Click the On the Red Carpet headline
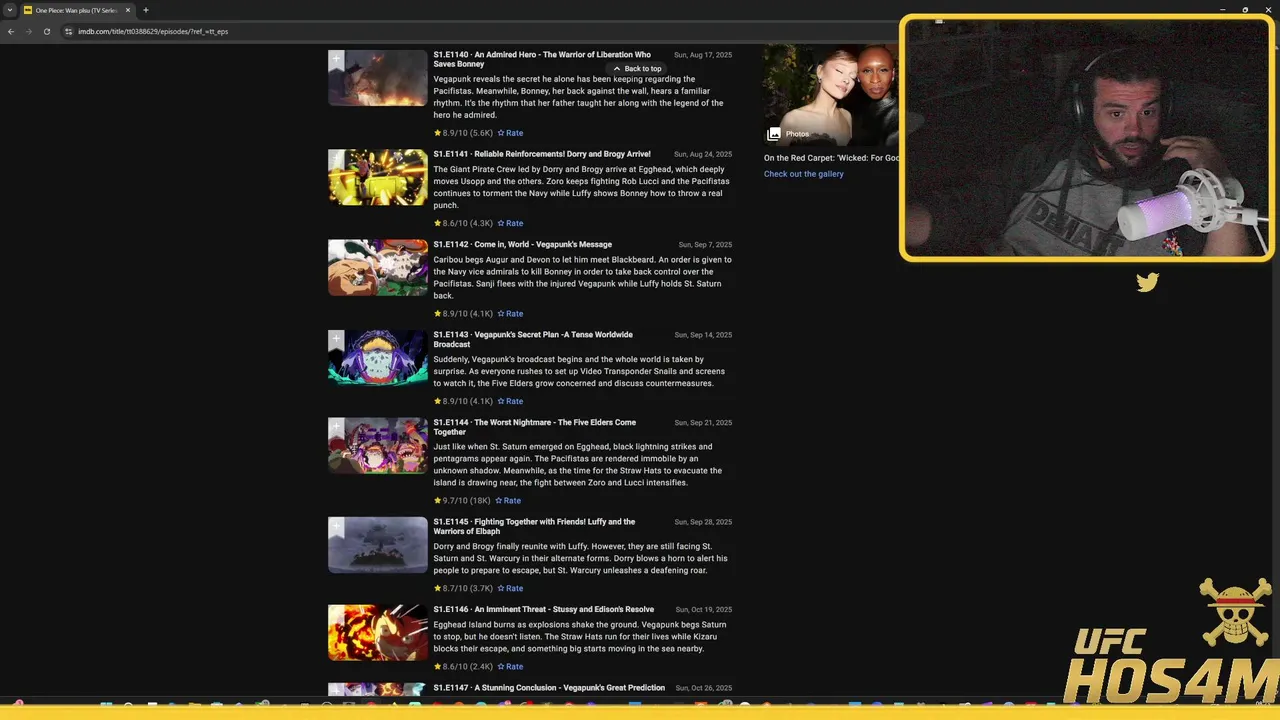The height and width of the screenshot is (720, 1280). coord(831,158)
